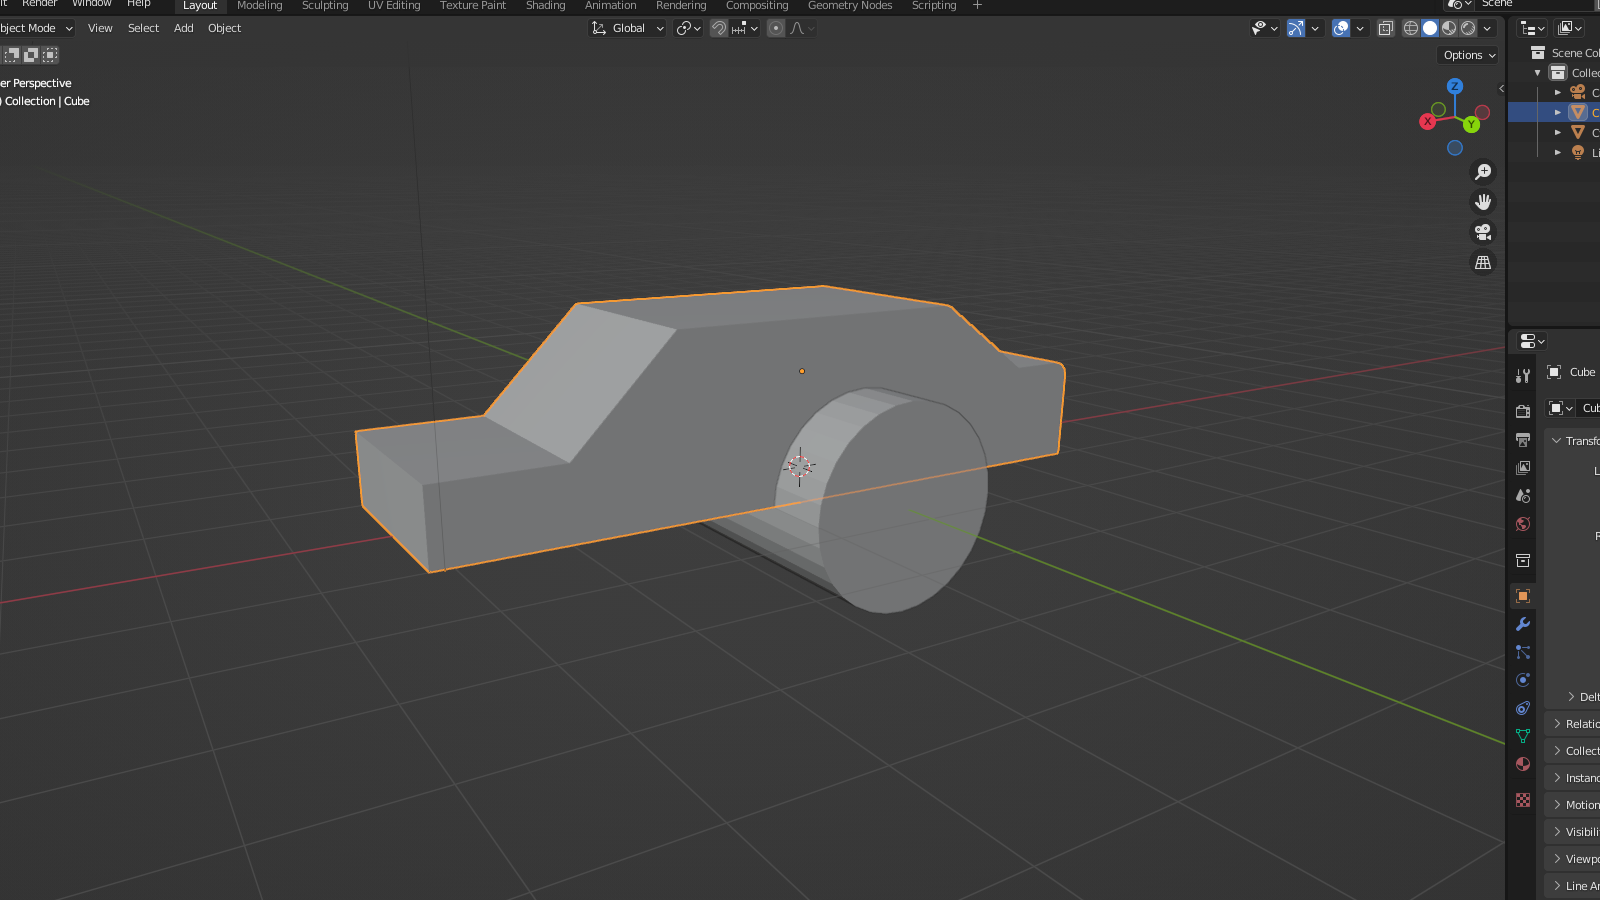Switch to Wireframe viewport shading
Viewport: 1600px width, 900px height.
[1411, 28]
